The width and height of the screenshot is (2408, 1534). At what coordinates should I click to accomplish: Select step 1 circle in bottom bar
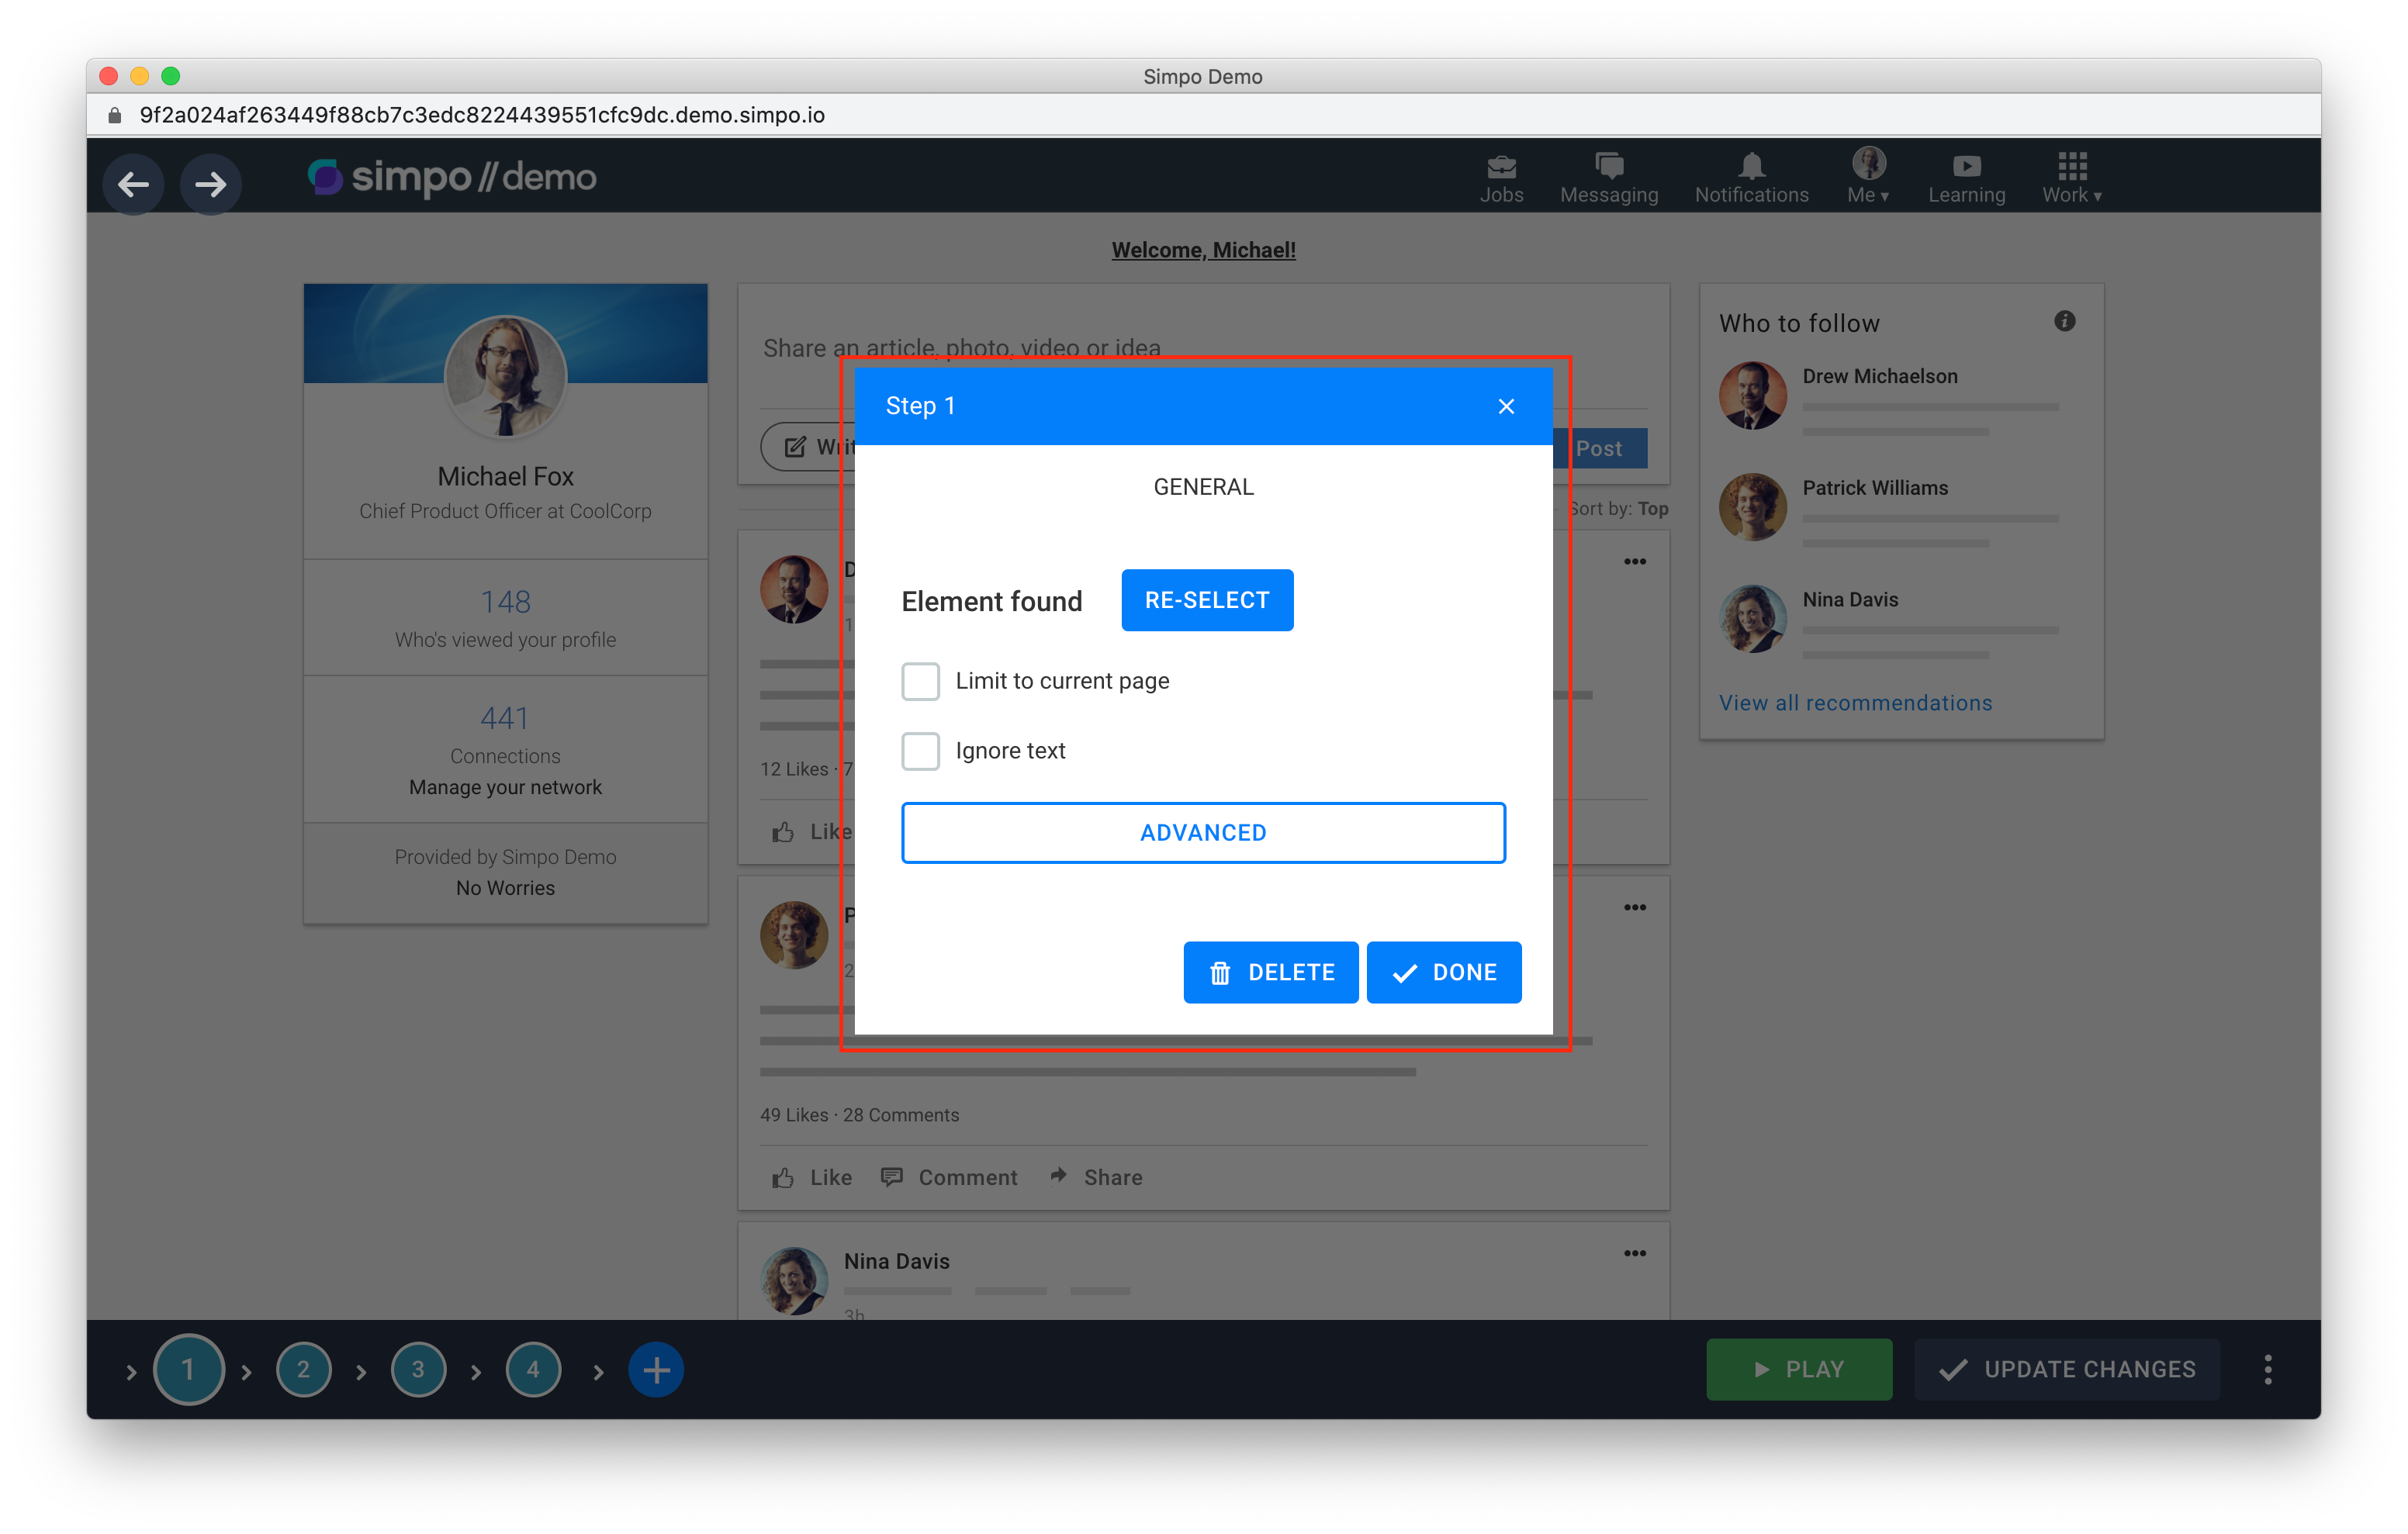[188, 1370]
